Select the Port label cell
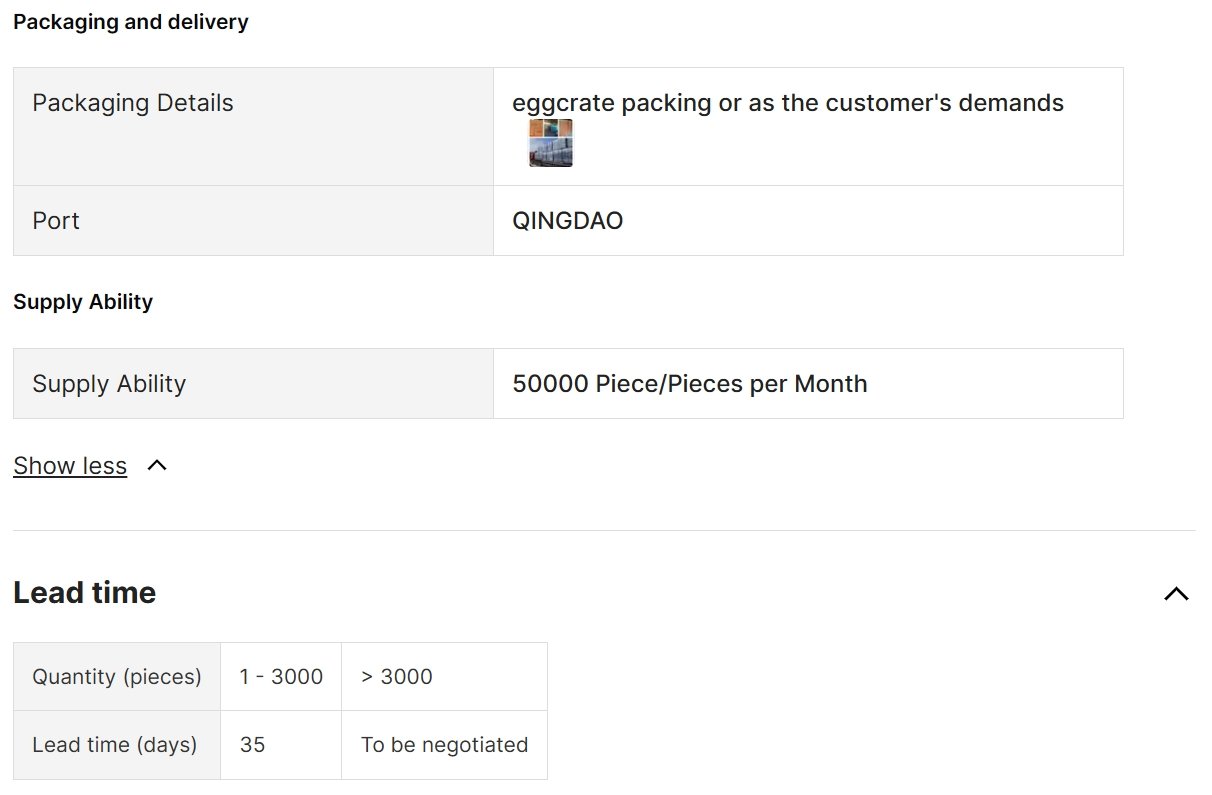Screen dimensions: 1212x795 click(x=56, y=221)
